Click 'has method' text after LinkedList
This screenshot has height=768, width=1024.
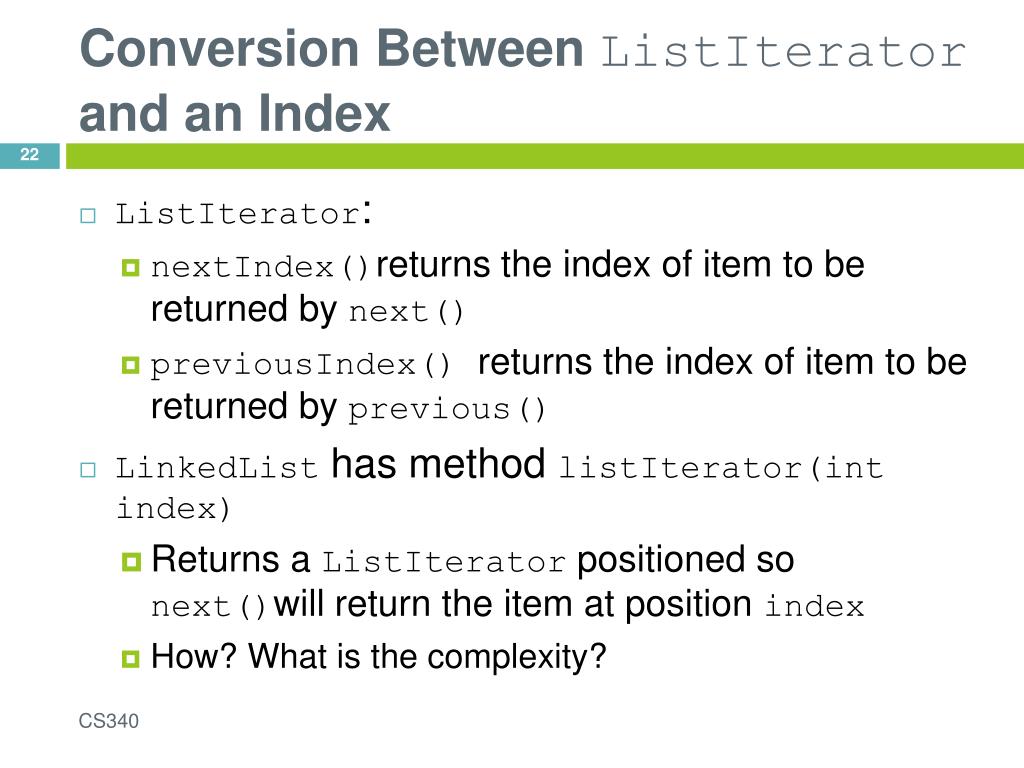tap(438, 465)
